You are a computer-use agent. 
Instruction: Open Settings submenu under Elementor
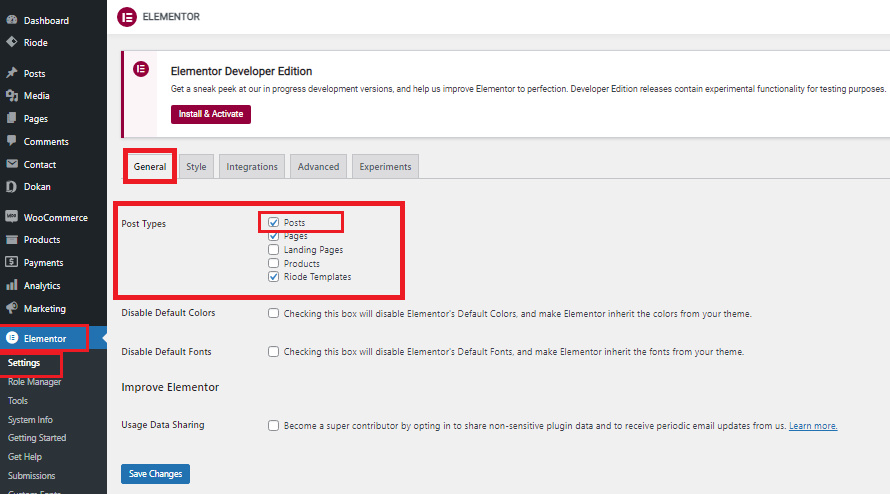pyautogui.click(x=24, y=363)
